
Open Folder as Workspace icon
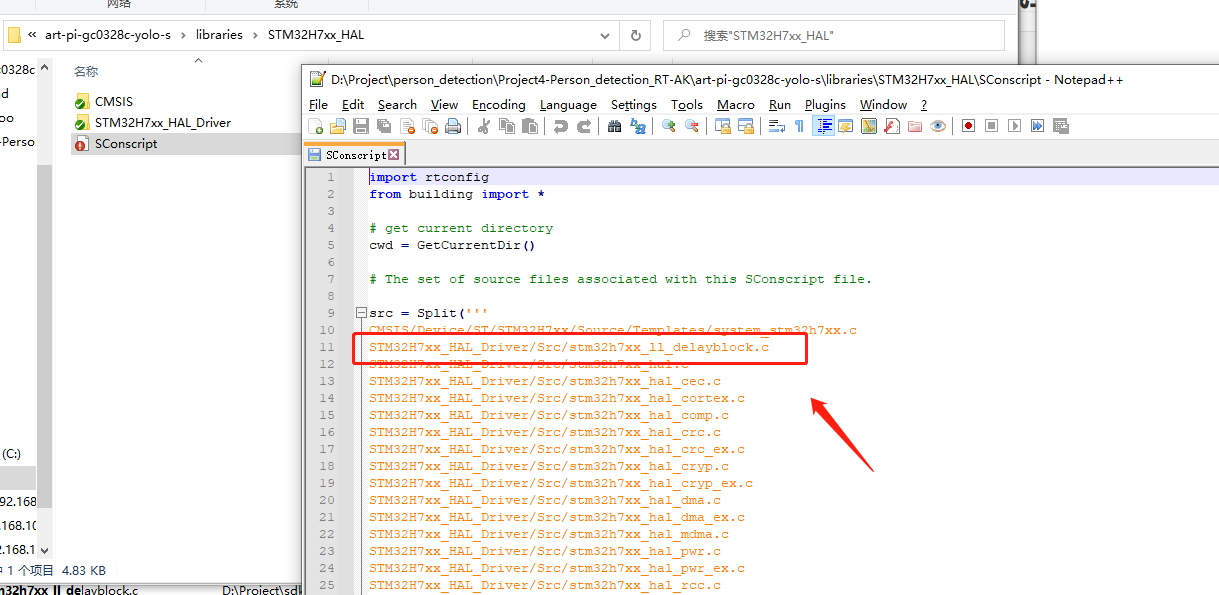point(915,126)
